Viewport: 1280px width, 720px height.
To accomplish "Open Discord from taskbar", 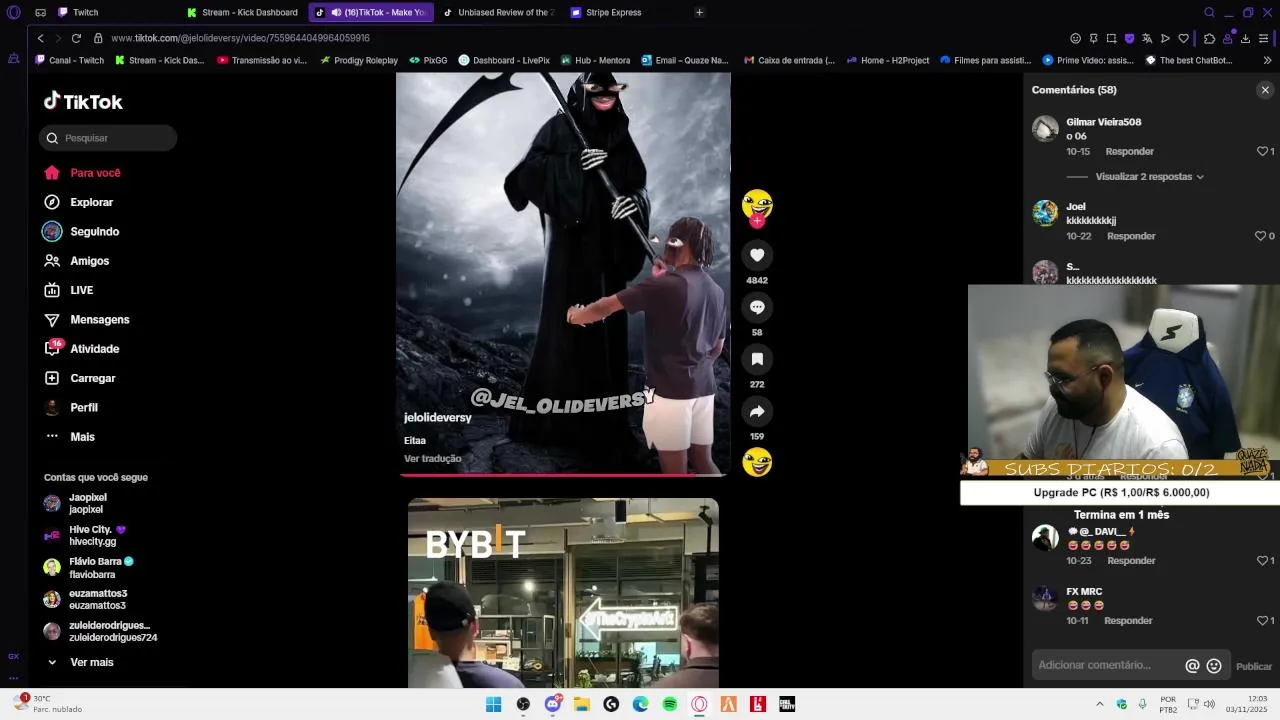I will (552, 704).
